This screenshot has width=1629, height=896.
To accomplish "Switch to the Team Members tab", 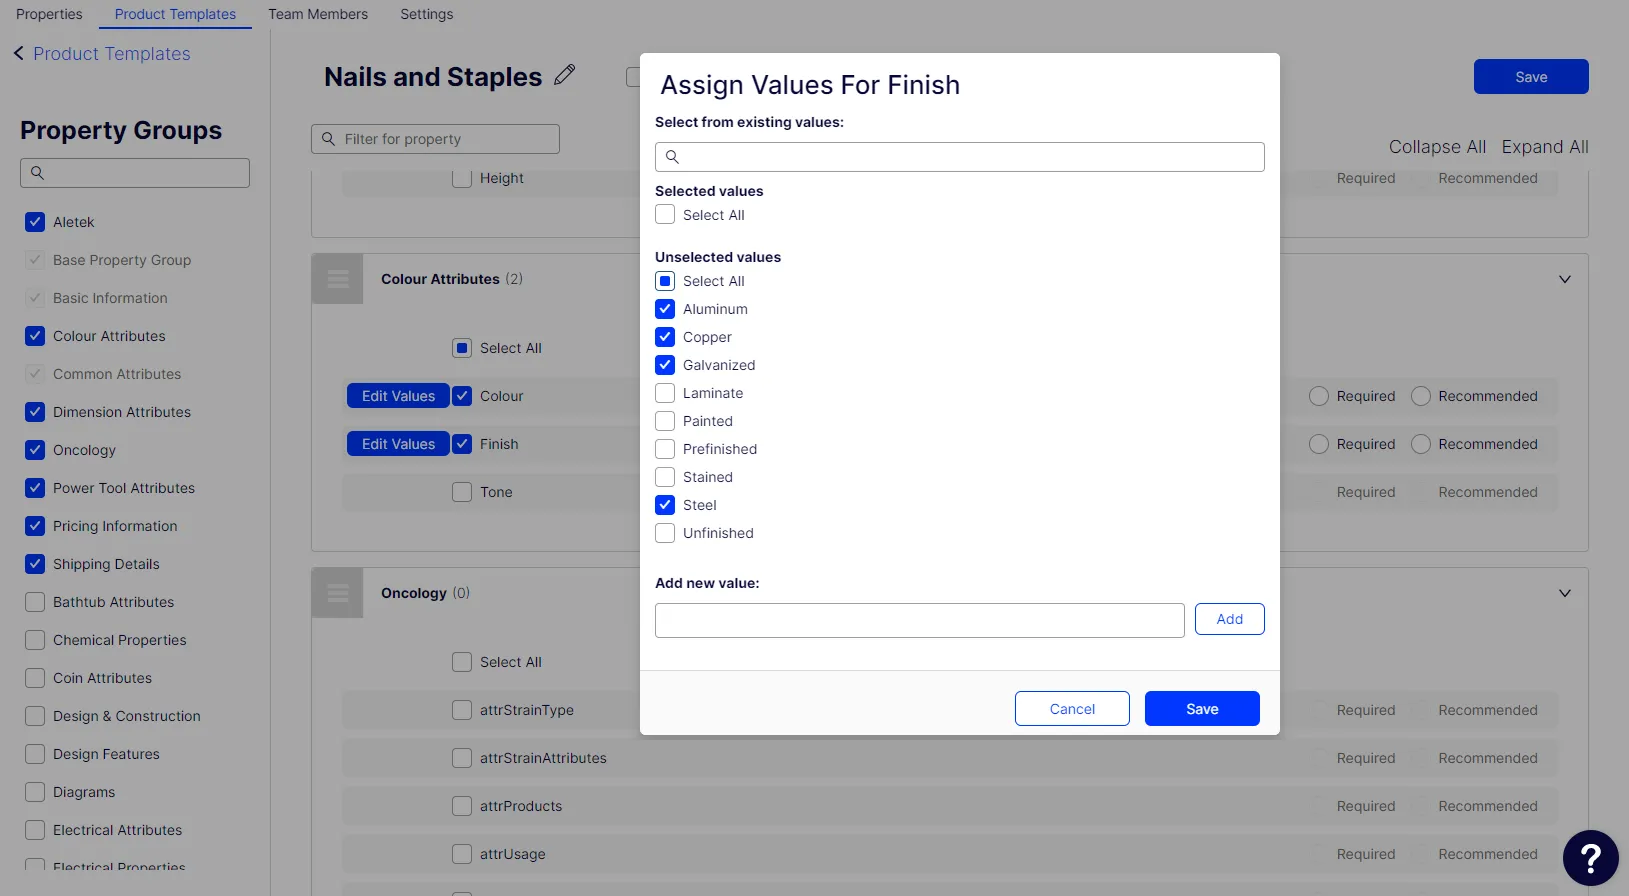I will [x=318, y=14].
